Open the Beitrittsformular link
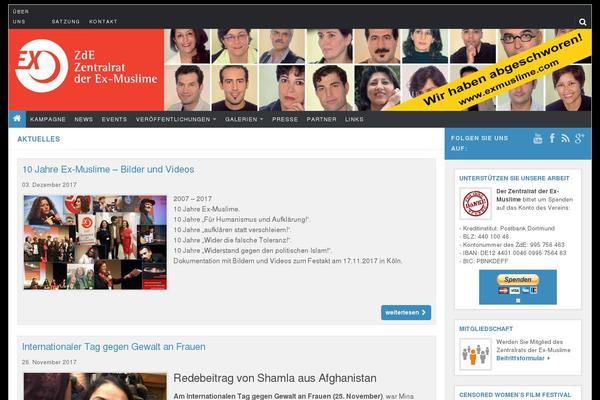Screen dimensions: 600x400 pyautogui.click(x=523, y=358)
